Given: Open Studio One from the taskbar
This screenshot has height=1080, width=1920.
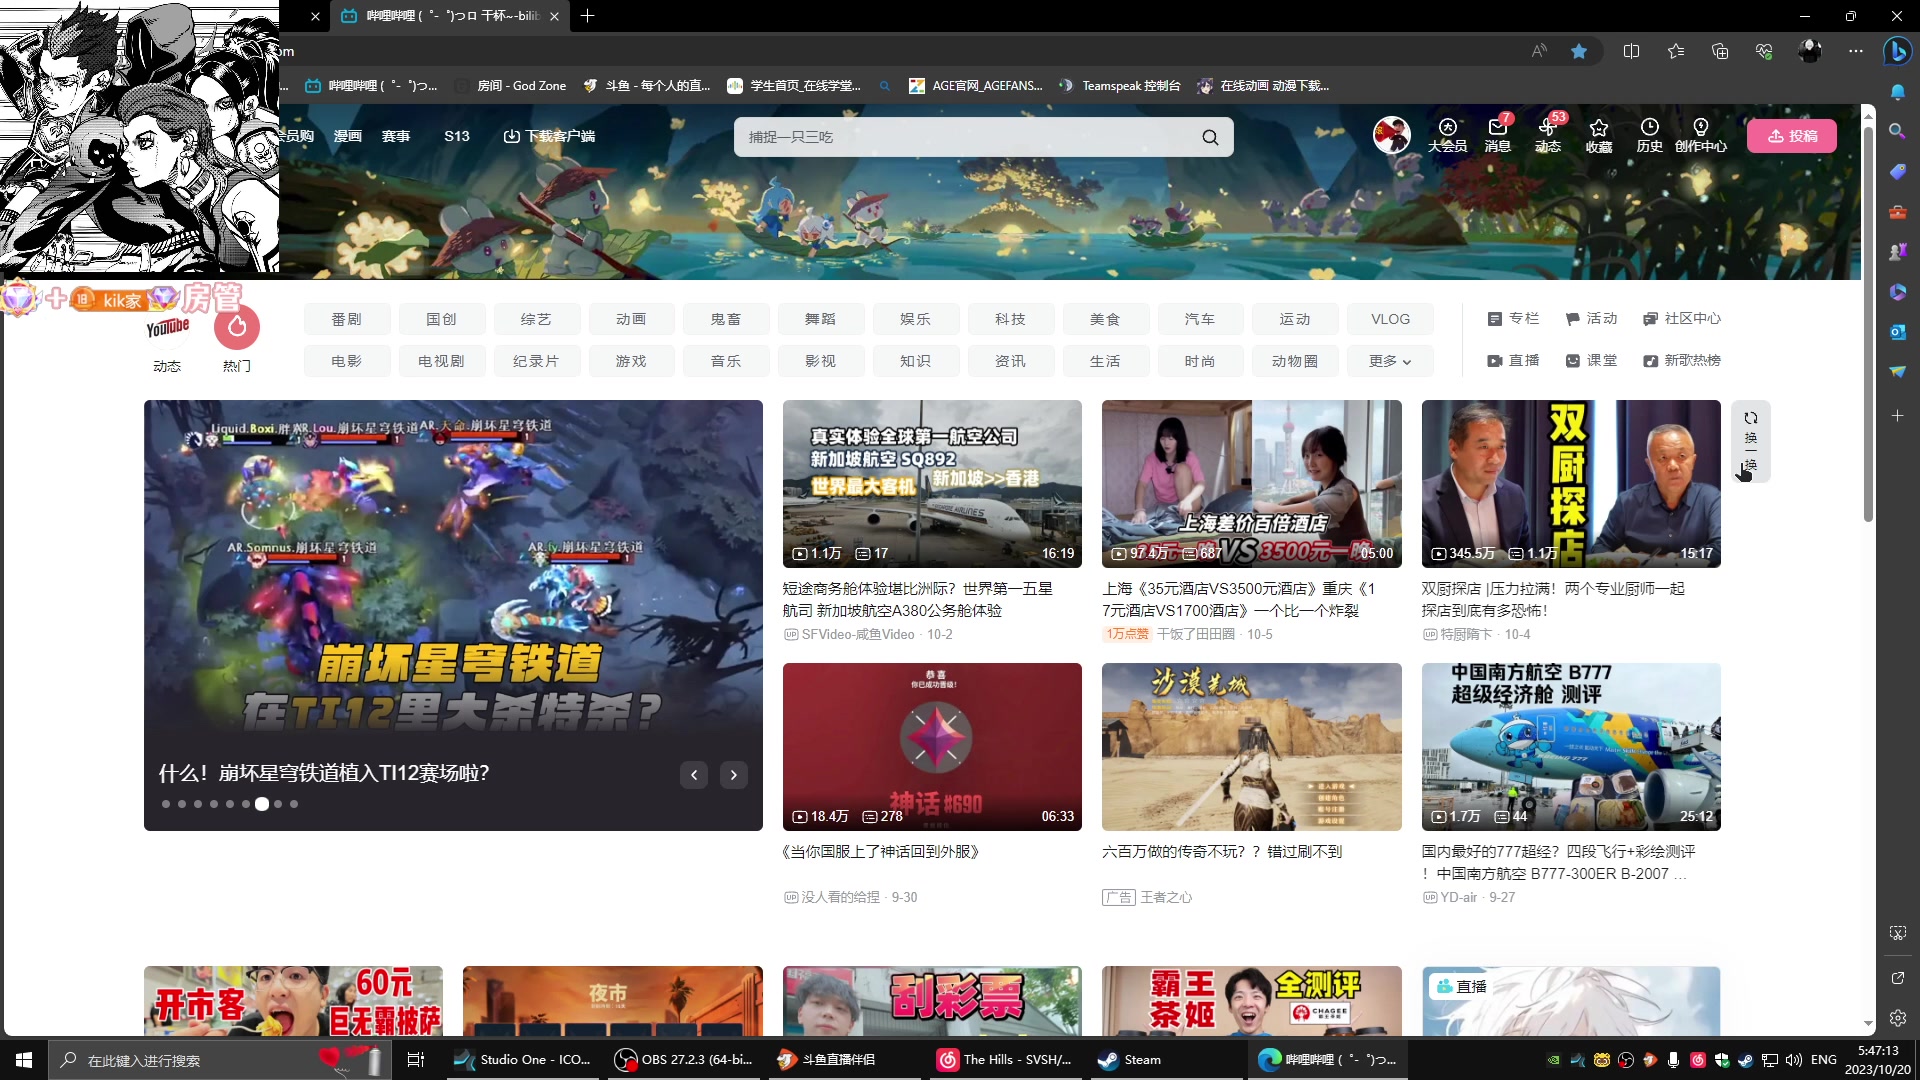Looking at the screenshot, I should 522,1060.
